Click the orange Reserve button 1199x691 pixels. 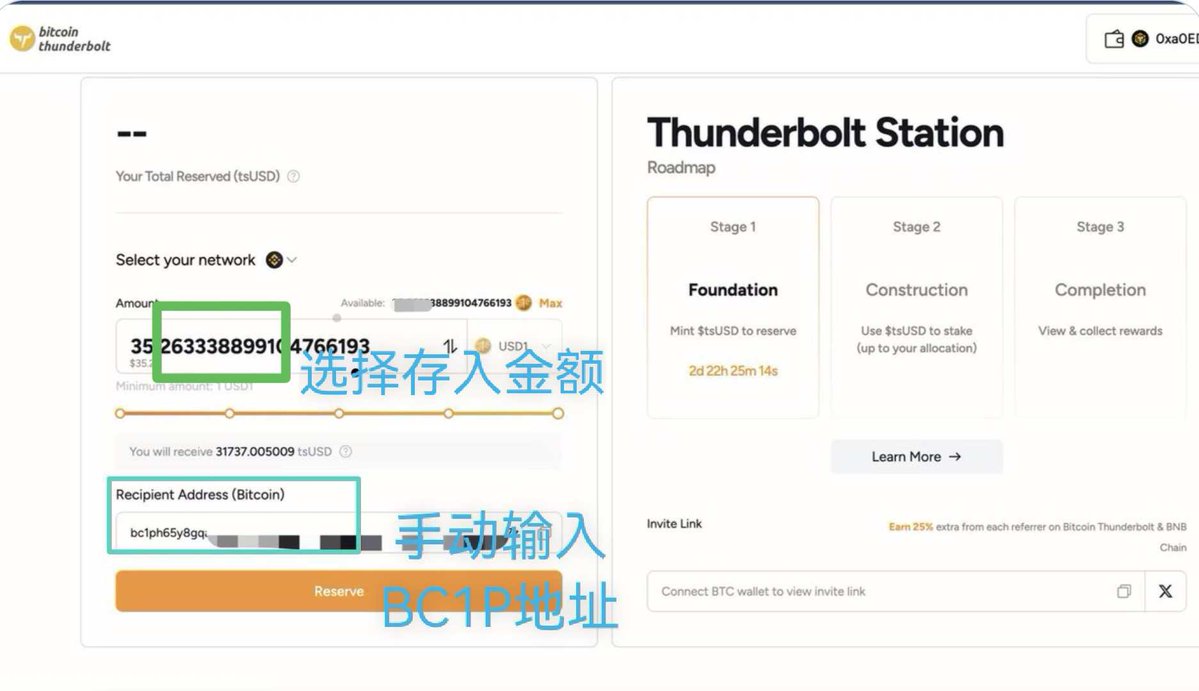pos(339,591)
